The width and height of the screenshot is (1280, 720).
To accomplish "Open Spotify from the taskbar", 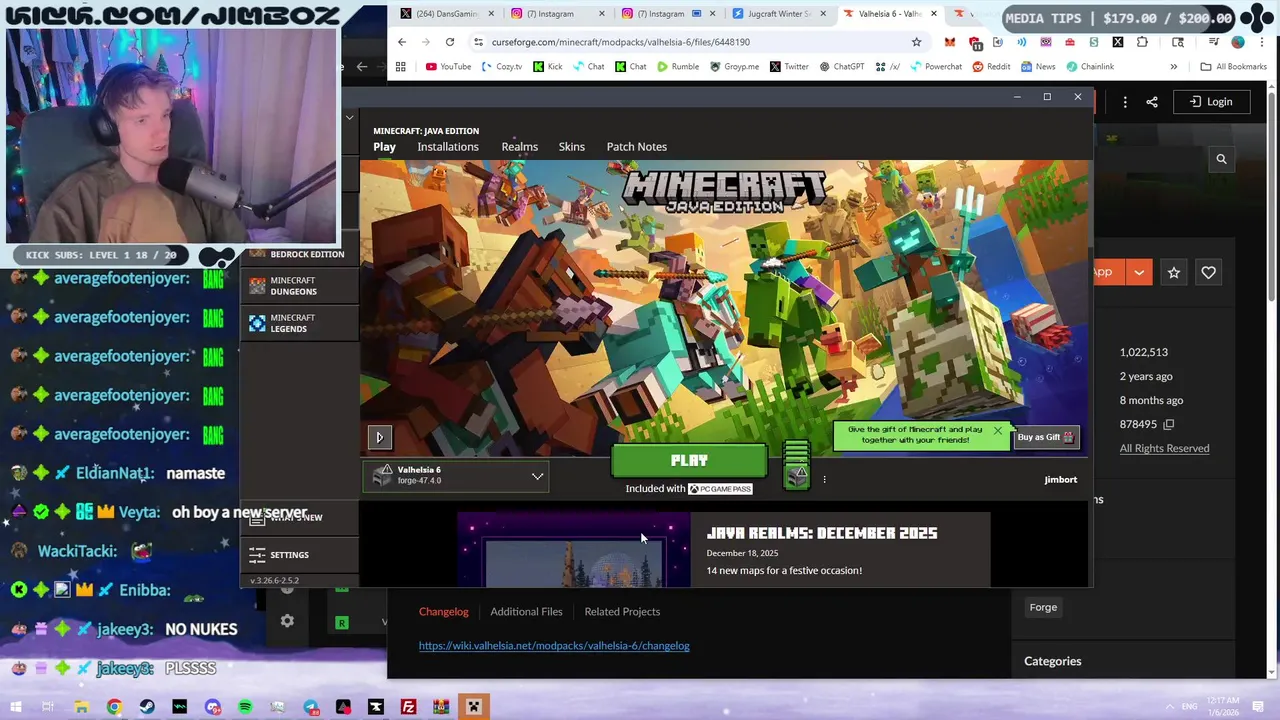I will point(245,707).
